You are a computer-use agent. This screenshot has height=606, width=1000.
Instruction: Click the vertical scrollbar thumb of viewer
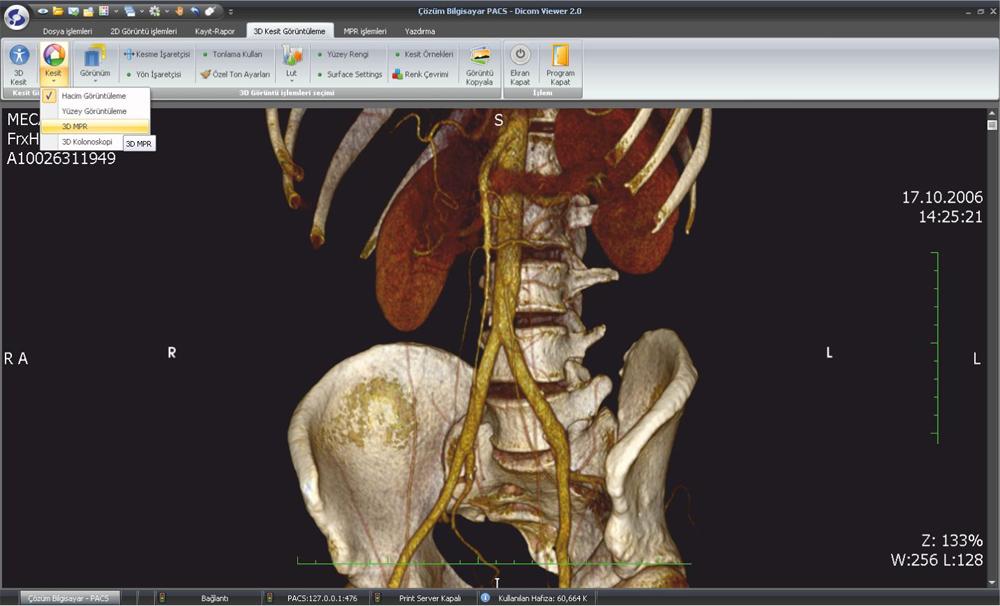point(992,125)
